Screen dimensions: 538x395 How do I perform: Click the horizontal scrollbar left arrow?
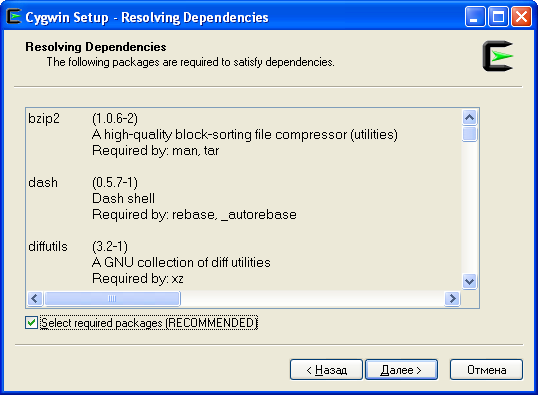[x=35, y=299]
